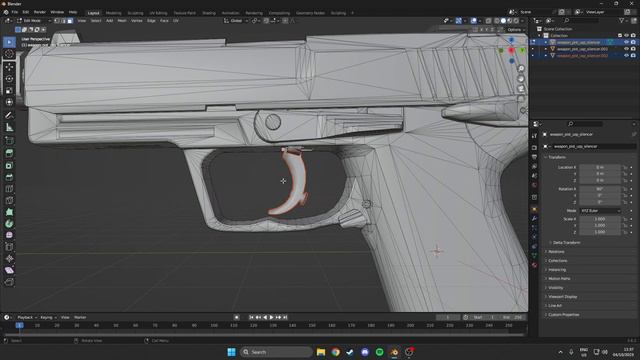
Task: Select the Rotate tool in left toolbar
Action: [9, 79]
